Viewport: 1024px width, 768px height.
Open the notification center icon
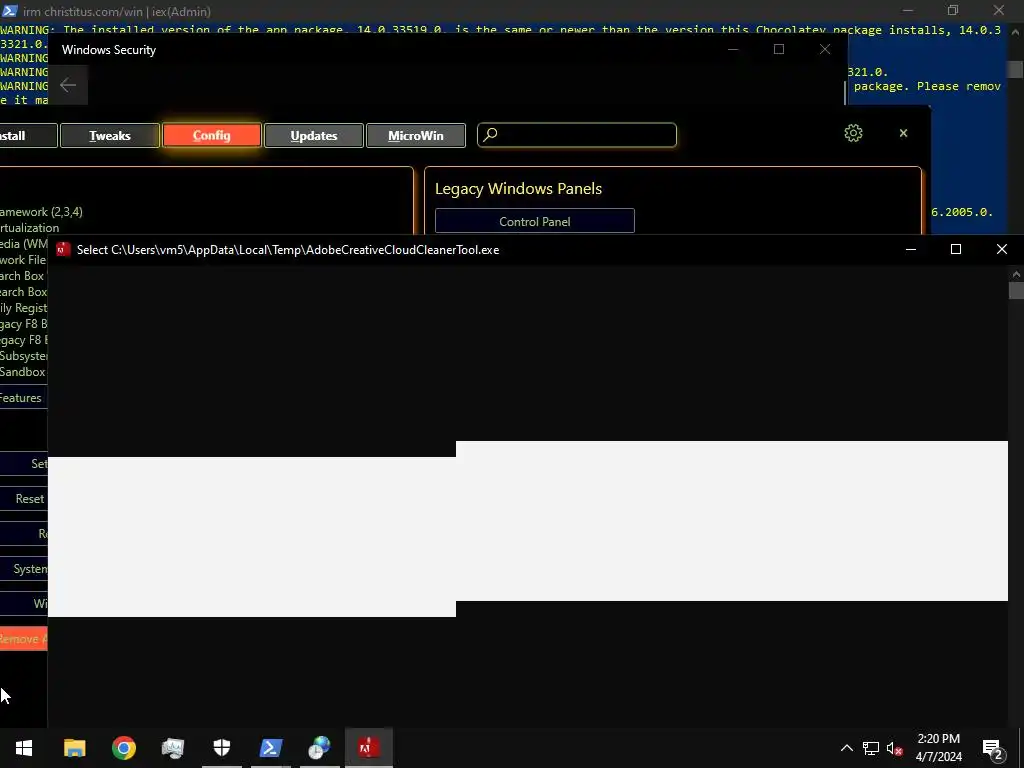pyautogui.click(x=992, y=748)
